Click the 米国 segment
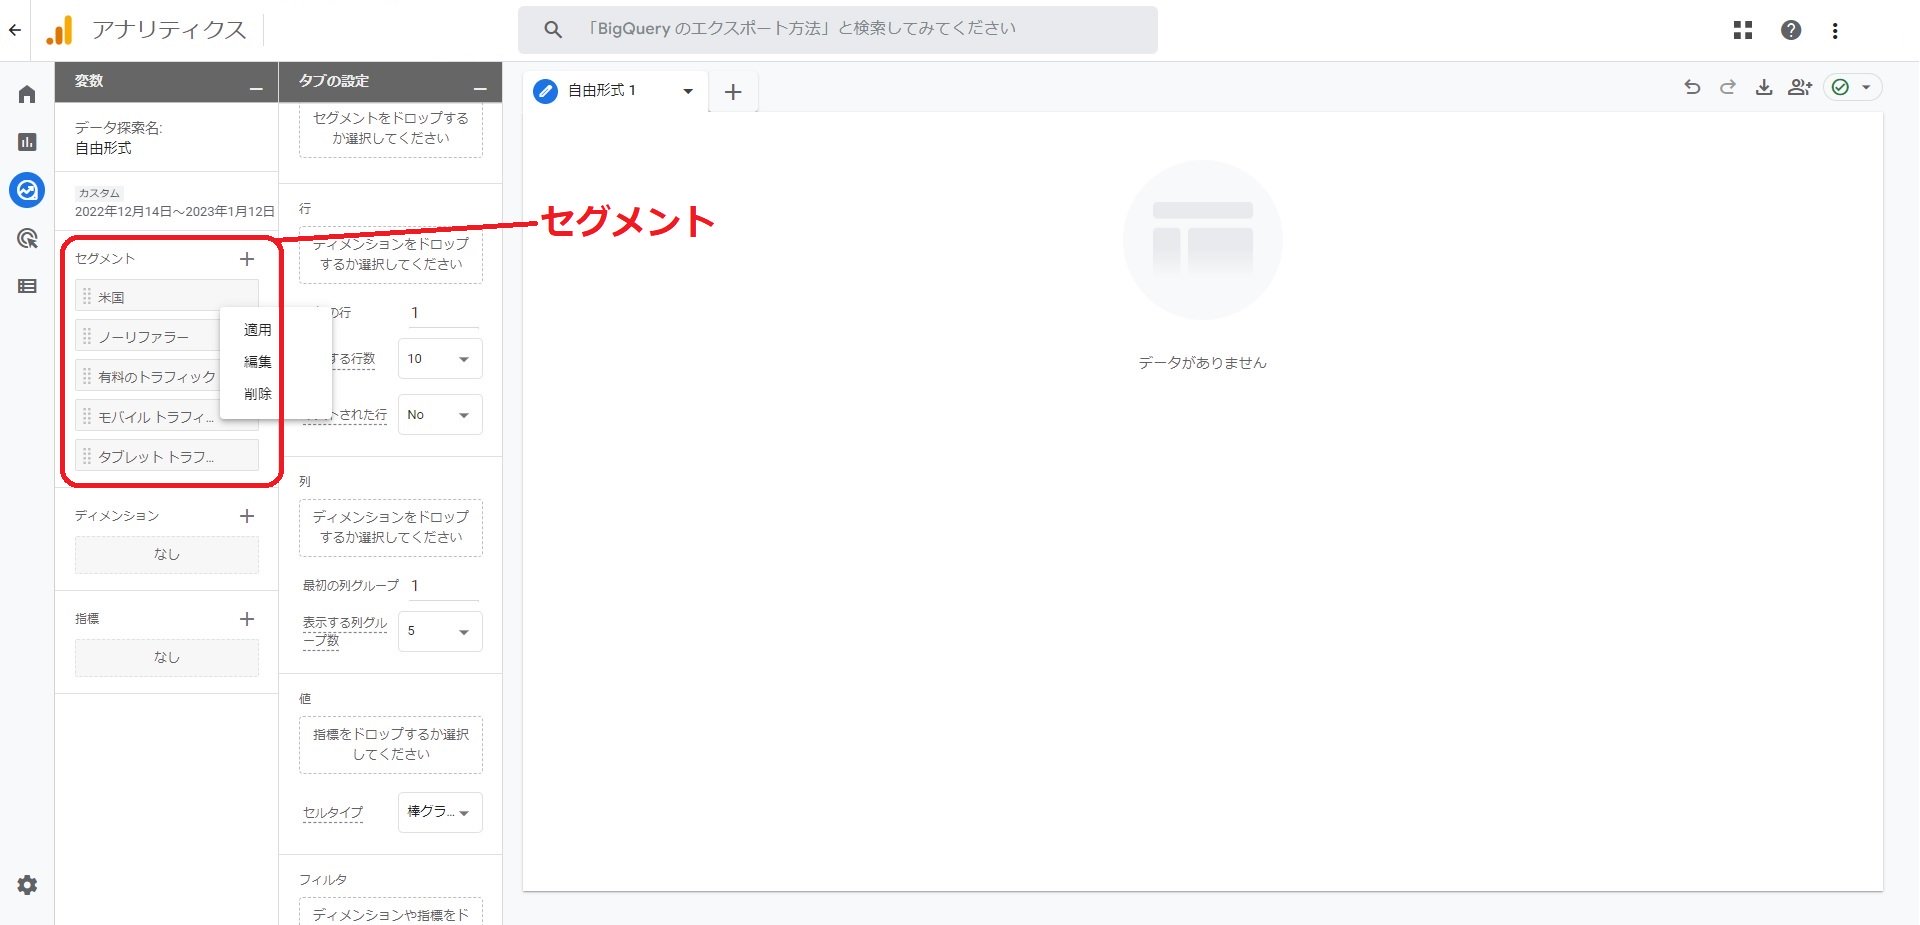1920x925 pixels. click(x=166, y=297)
